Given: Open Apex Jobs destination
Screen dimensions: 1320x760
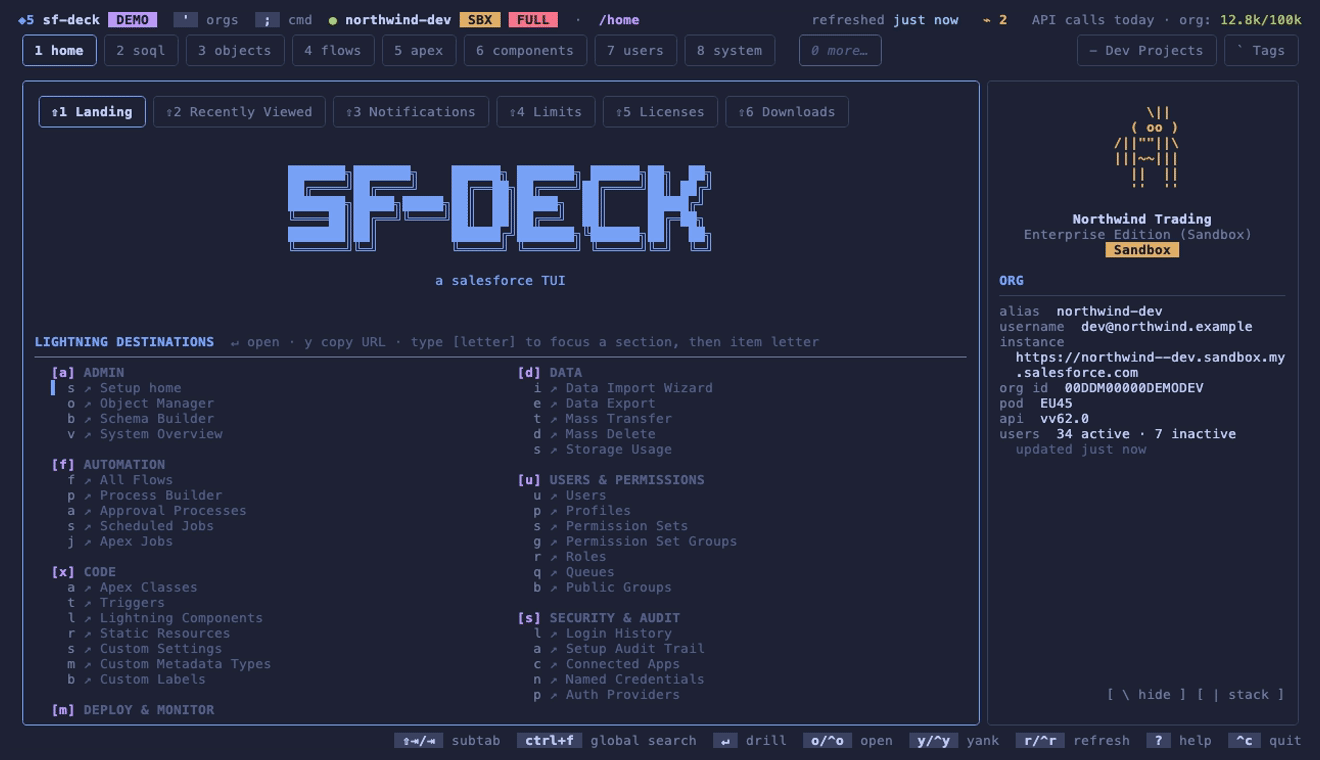Looking at the screenshot, I should [x=120, y=542].
